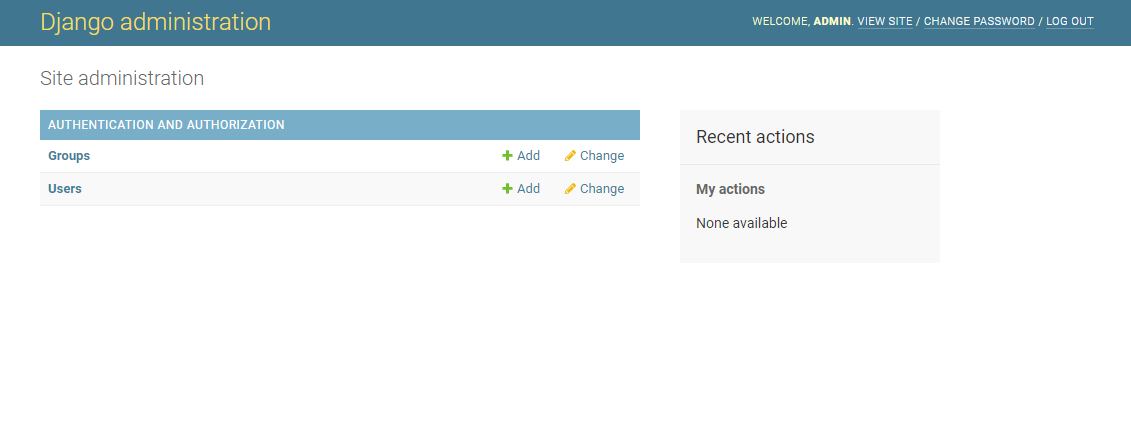Select the ADMIN username in welcome text
This screenshot has height=445, width=1131.
click(x=832, y=22)
